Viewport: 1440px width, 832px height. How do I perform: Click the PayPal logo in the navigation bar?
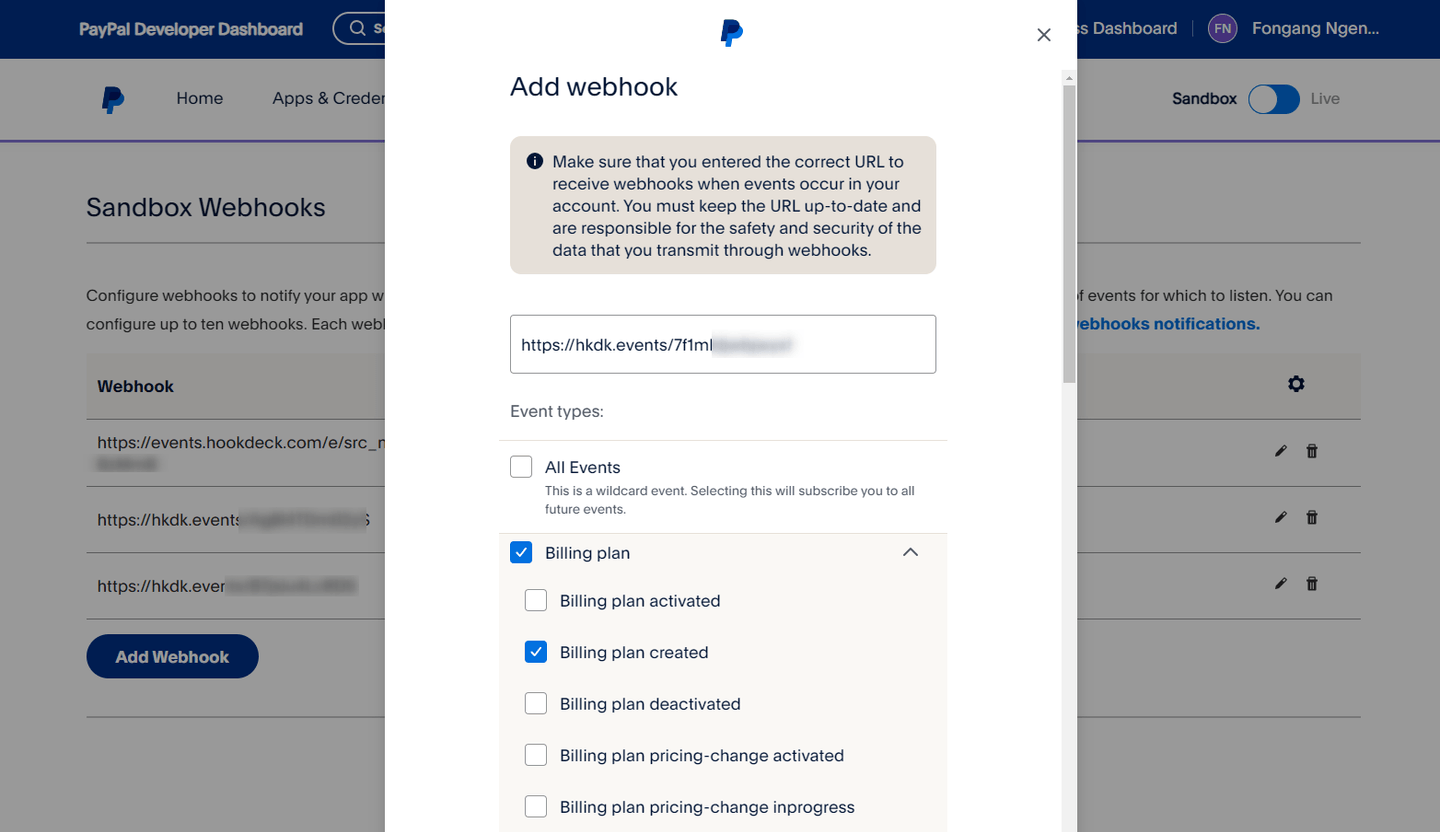114,98
